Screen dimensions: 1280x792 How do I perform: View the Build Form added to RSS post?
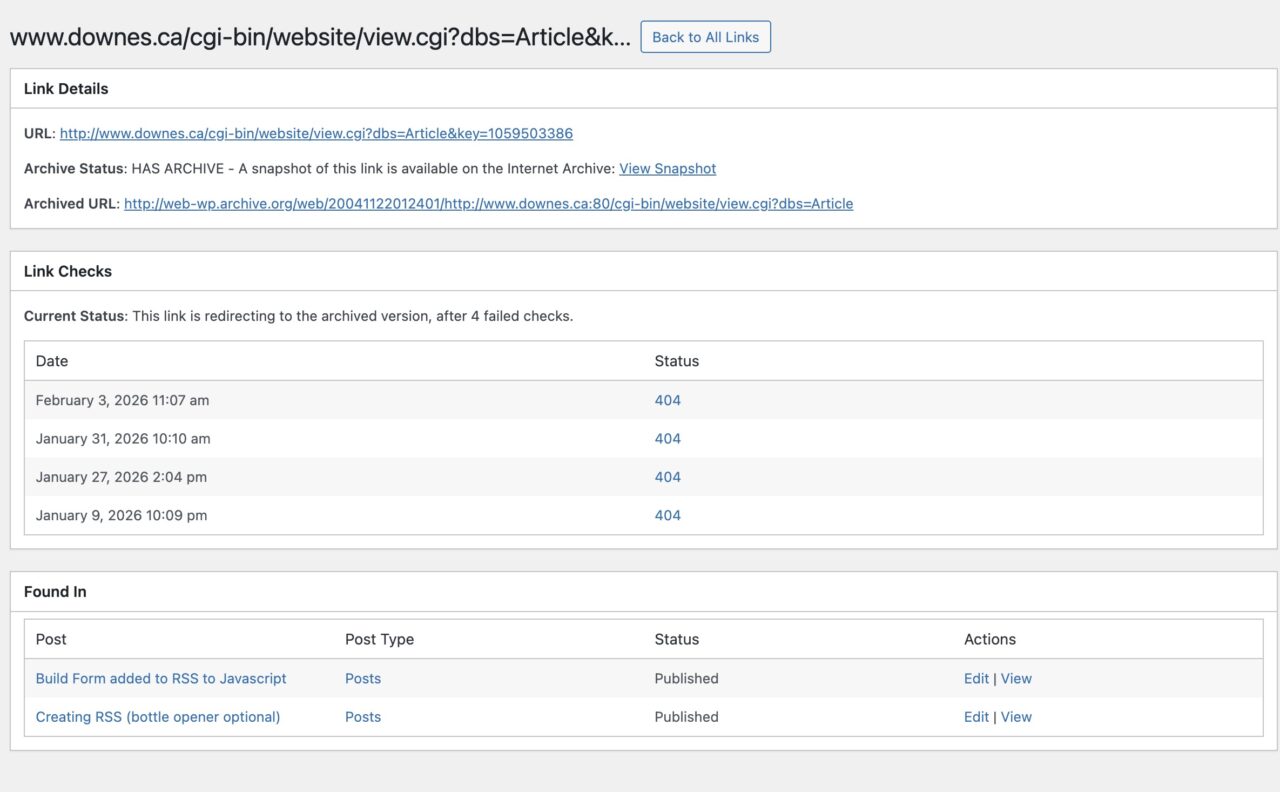1016,678
